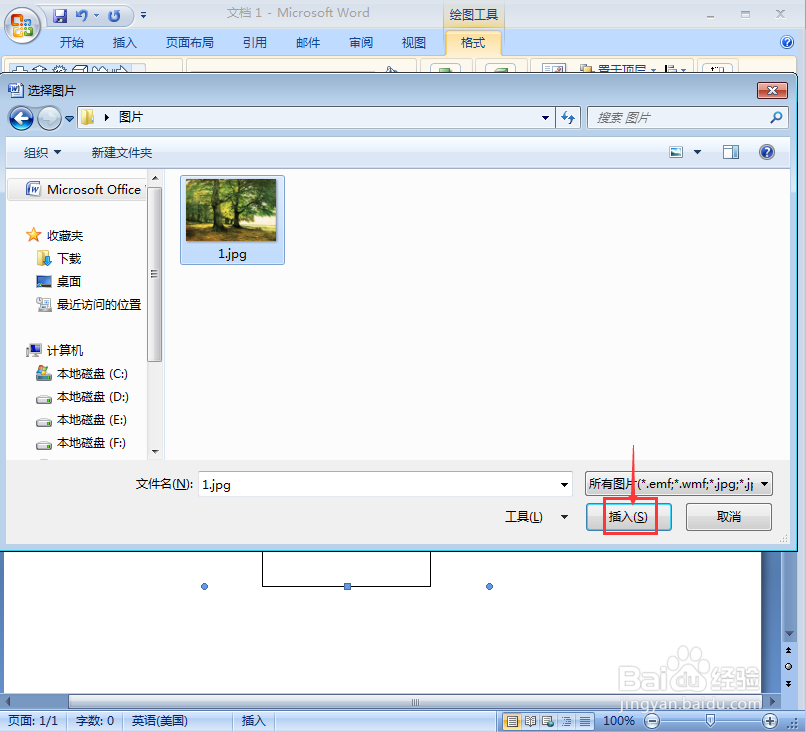The image size is (806, 732).
Task: Select 收藏夹 in the navigation pane
Action: pos(54,235)
